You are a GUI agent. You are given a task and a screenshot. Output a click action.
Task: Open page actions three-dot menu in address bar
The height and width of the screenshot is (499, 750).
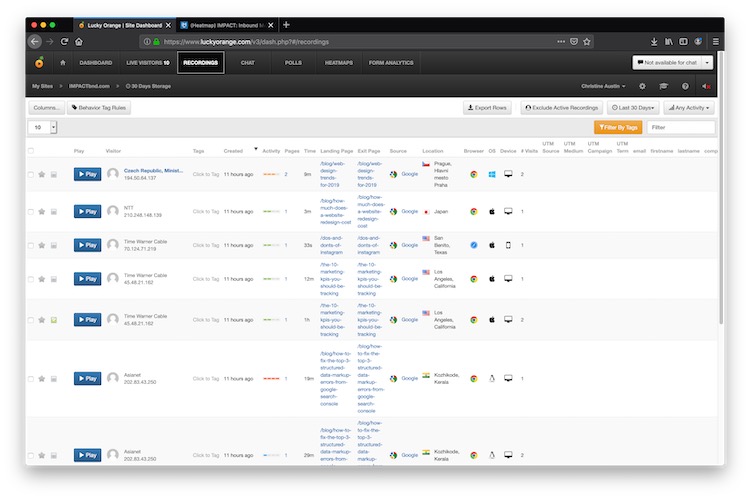pyautogui.click(x=561, y=42)
